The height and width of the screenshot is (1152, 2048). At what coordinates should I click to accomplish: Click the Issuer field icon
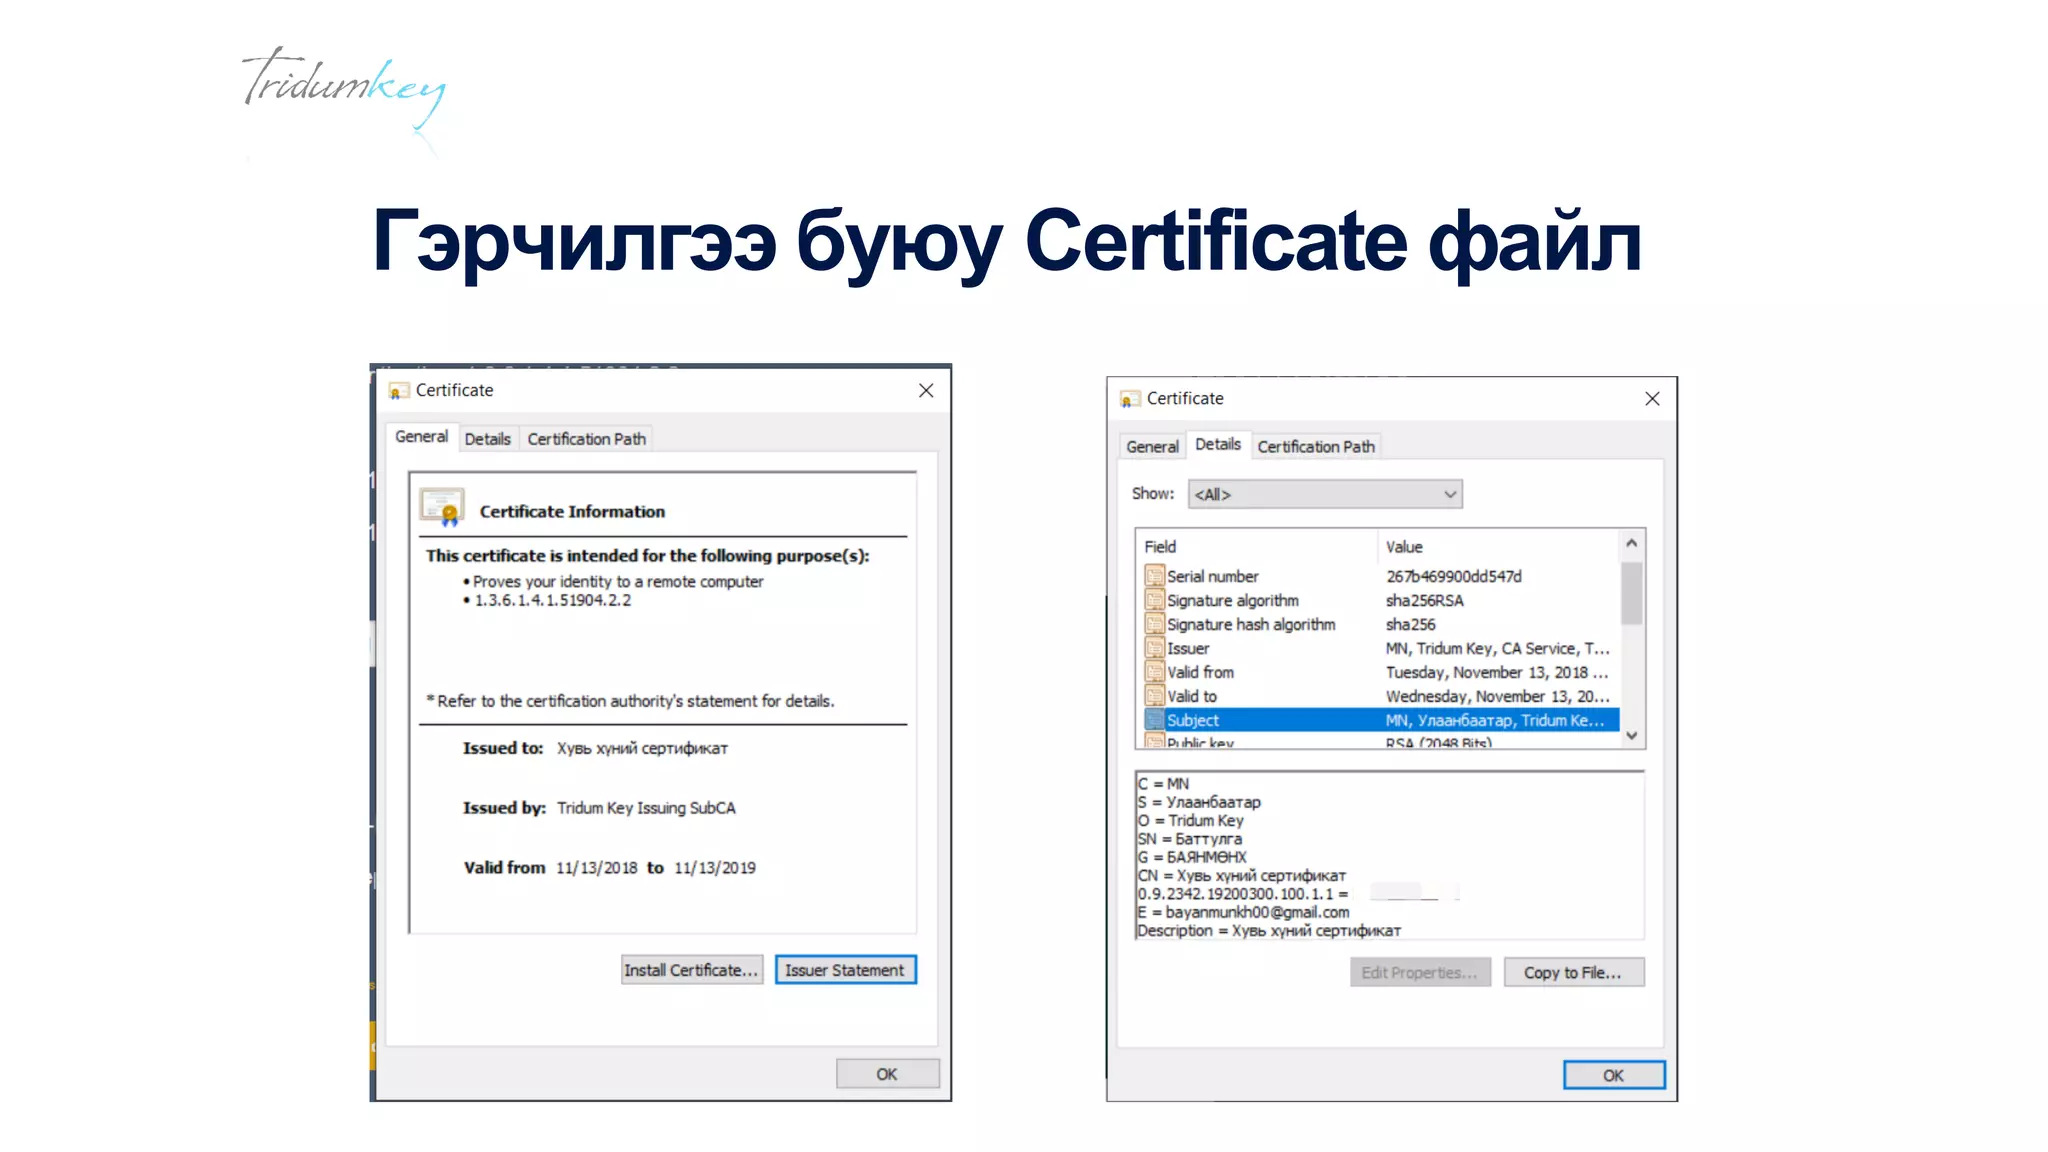[x=1154, y=648]
